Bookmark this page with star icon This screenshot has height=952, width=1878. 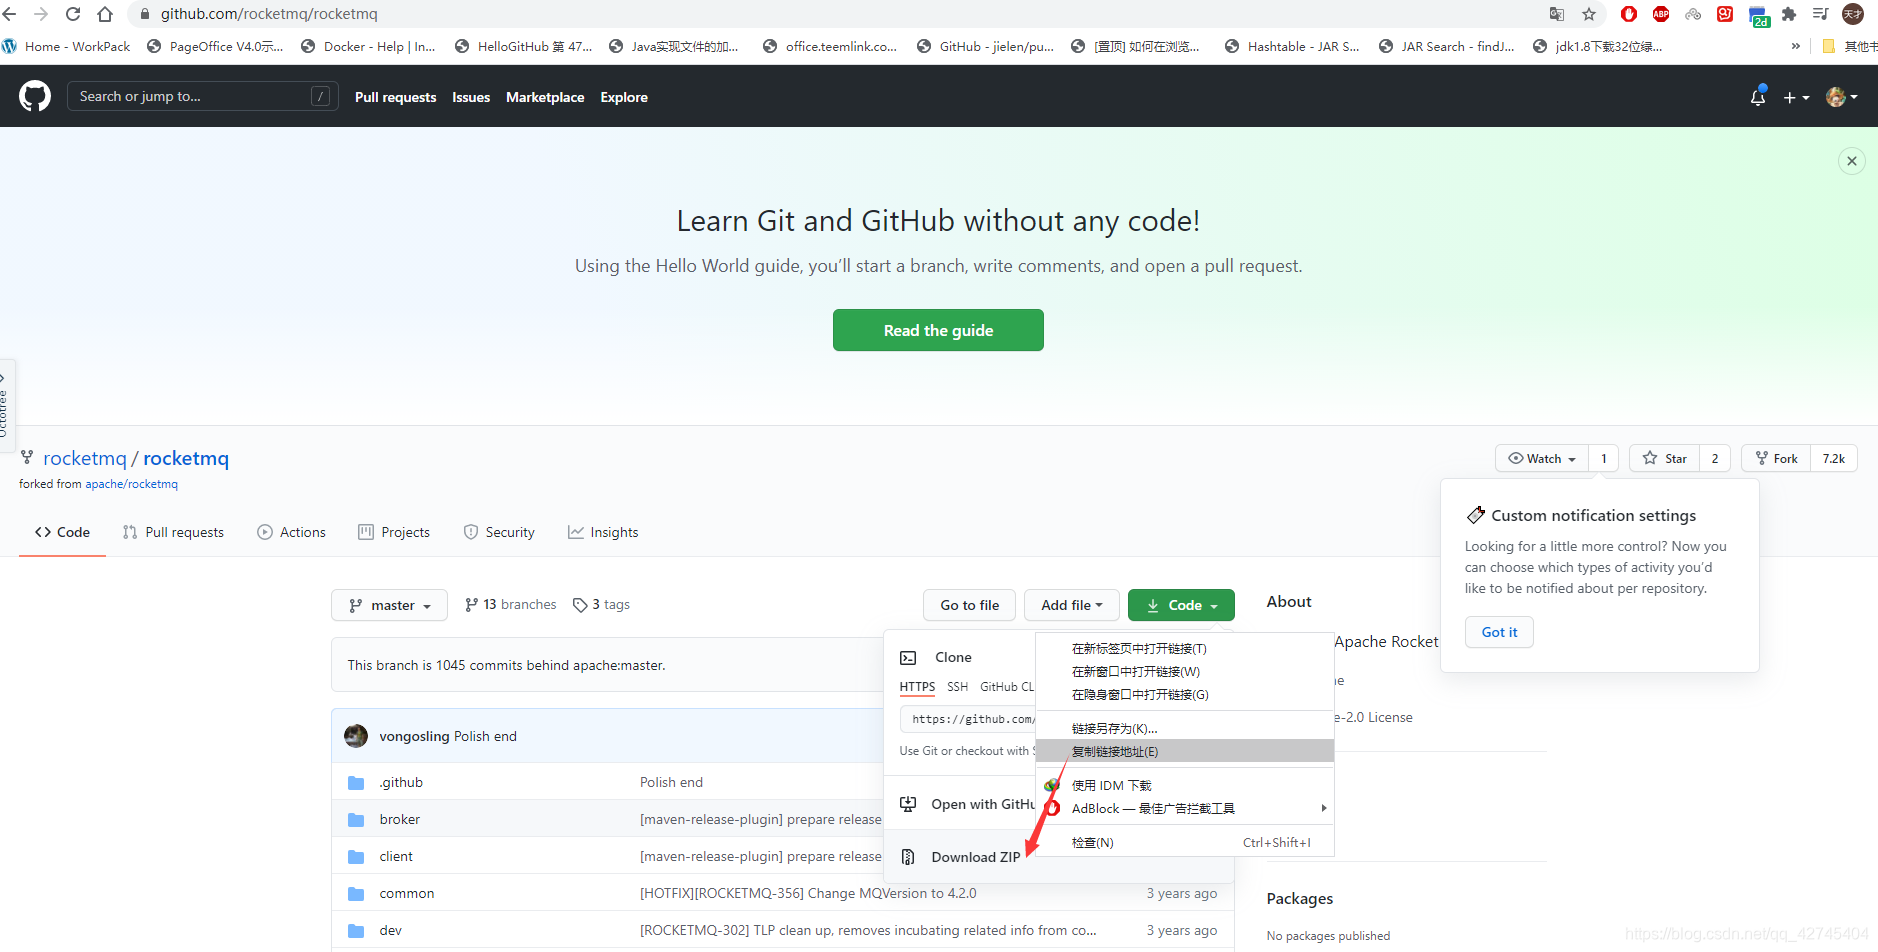coord(1589,14)
